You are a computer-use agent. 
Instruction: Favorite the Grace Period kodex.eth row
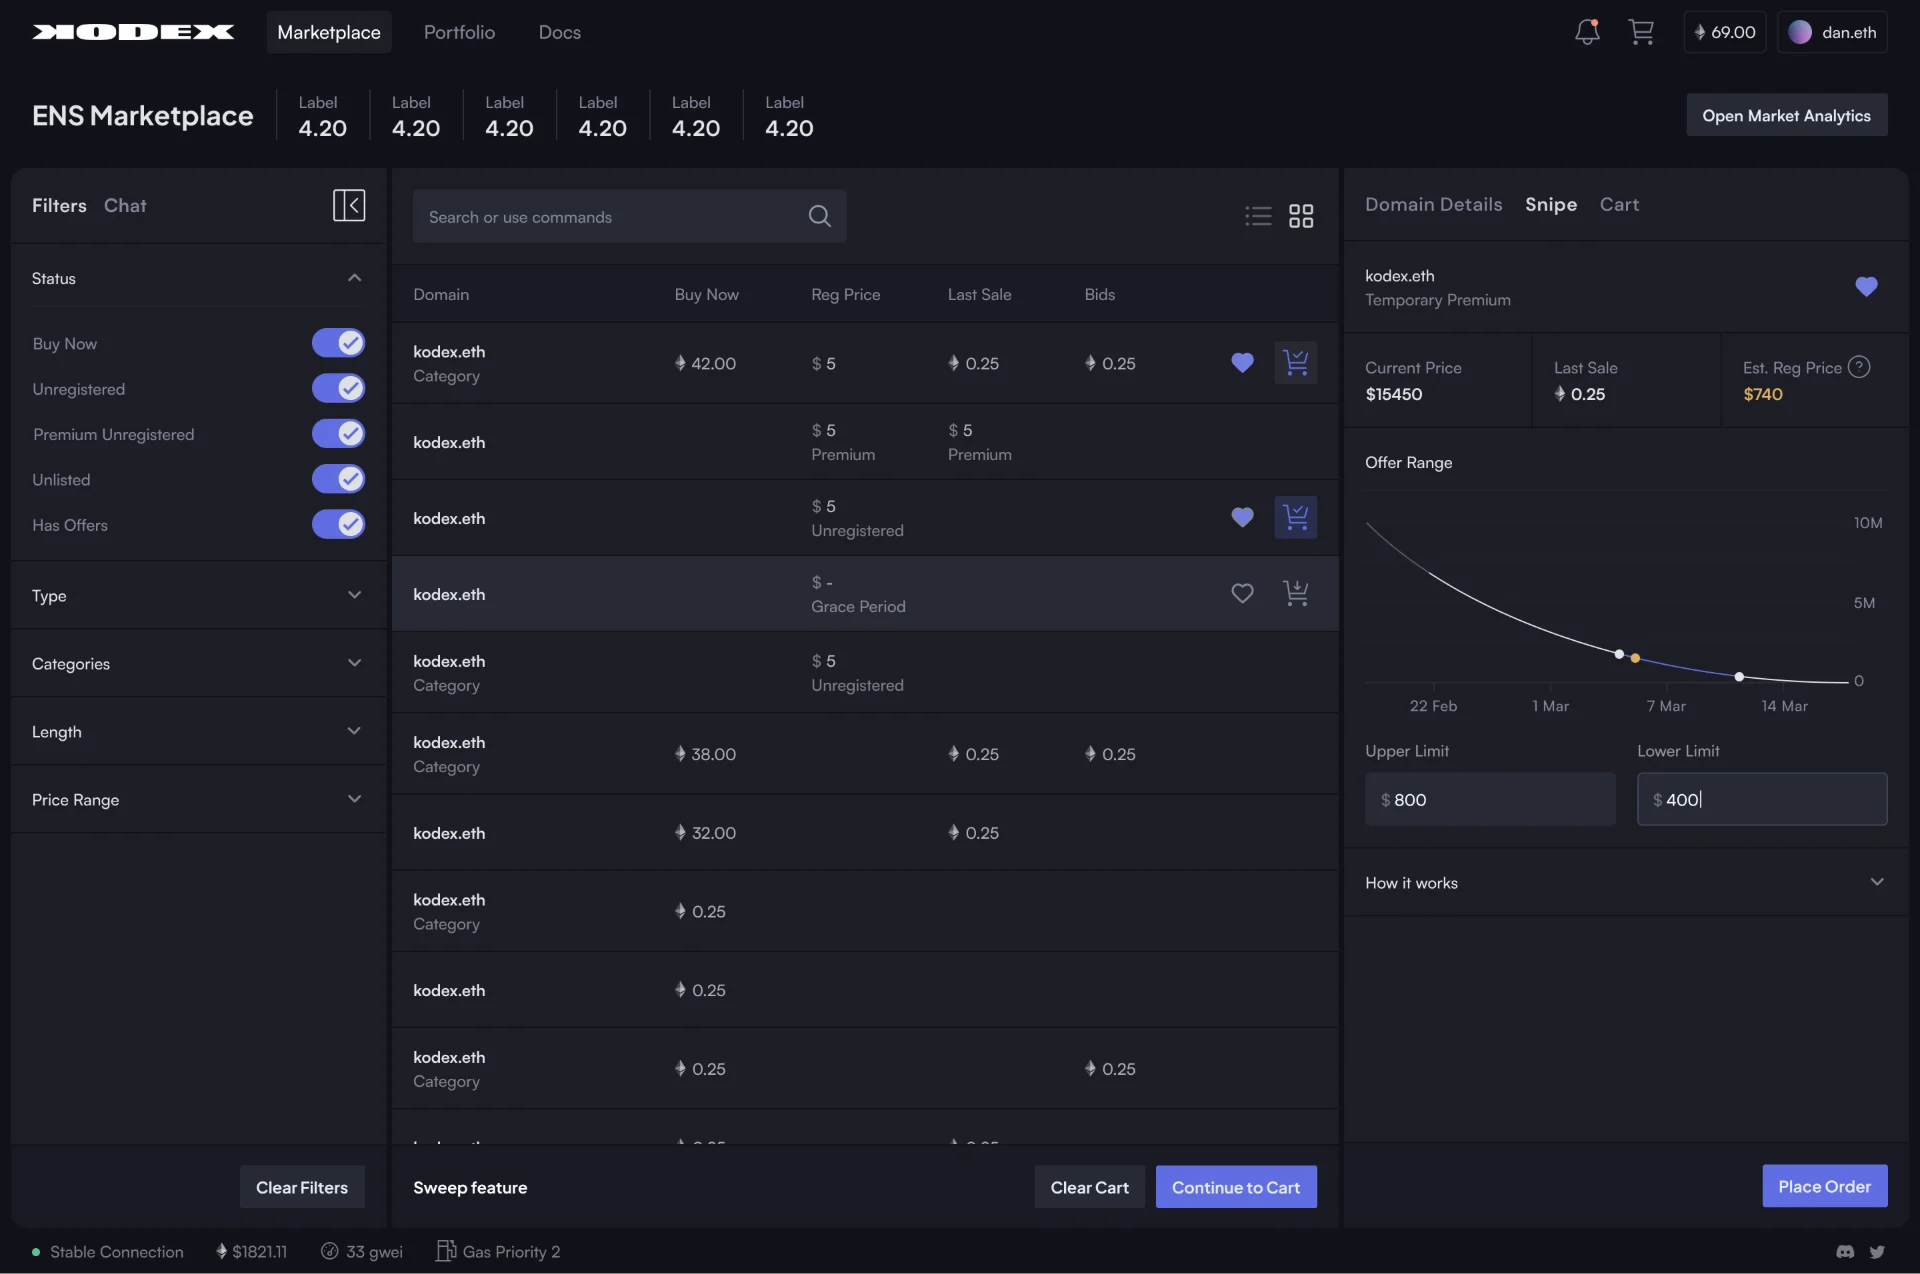pos(1242,593)
